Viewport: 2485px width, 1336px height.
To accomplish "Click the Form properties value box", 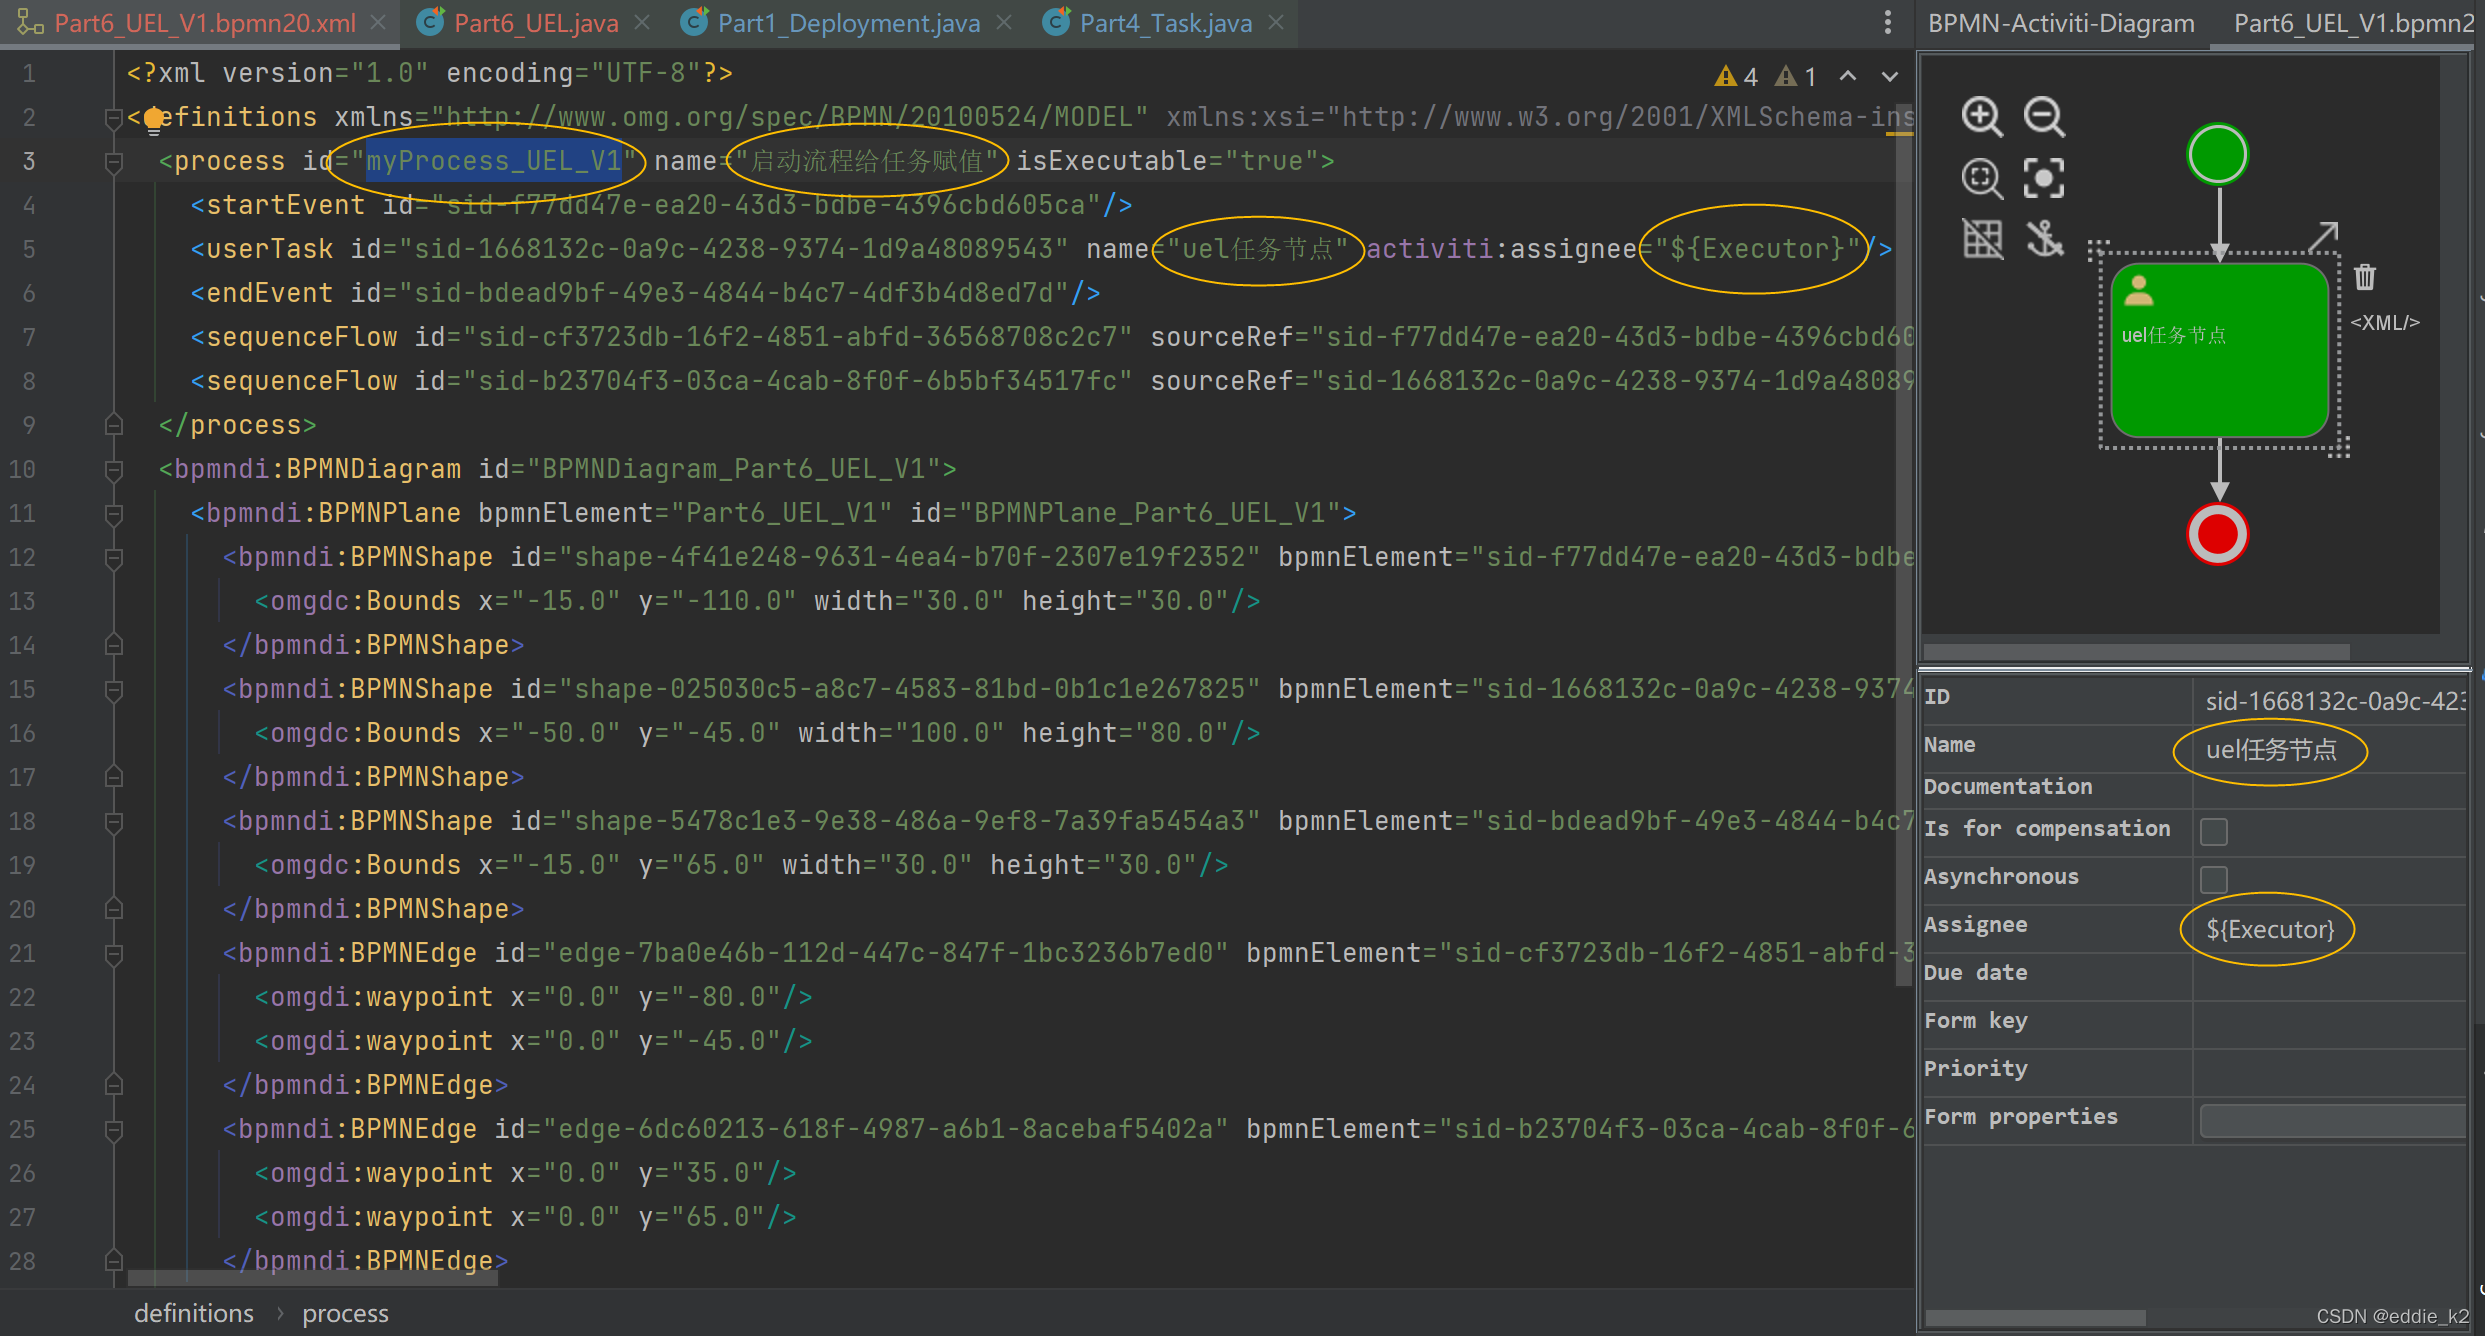I will pos(2332,1120).
